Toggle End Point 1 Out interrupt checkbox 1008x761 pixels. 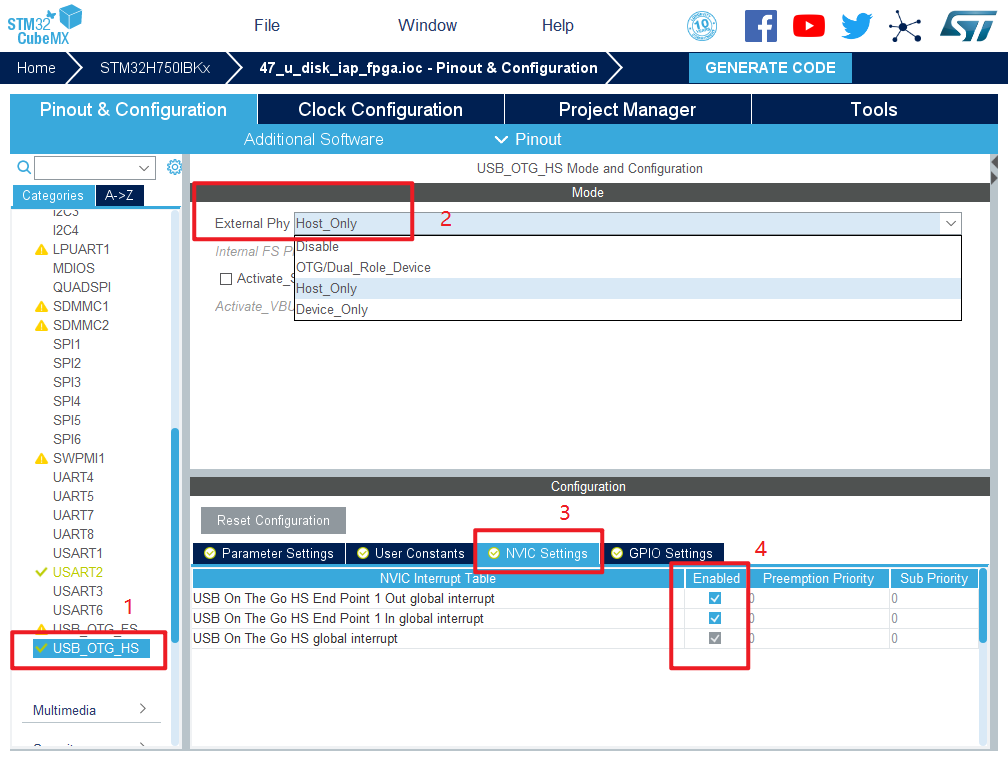point(715,598)
